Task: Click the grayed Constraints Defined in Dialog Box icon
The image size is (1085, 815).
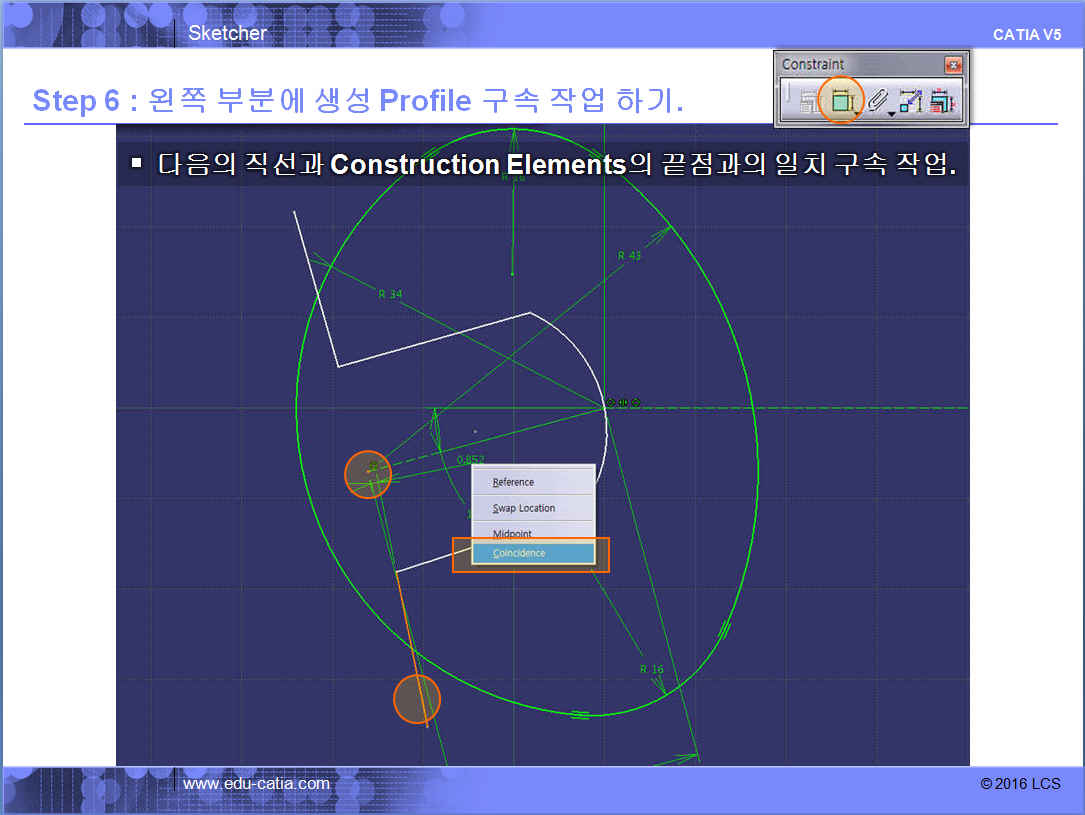Action: pyautogui.click(x=807, y=101)
